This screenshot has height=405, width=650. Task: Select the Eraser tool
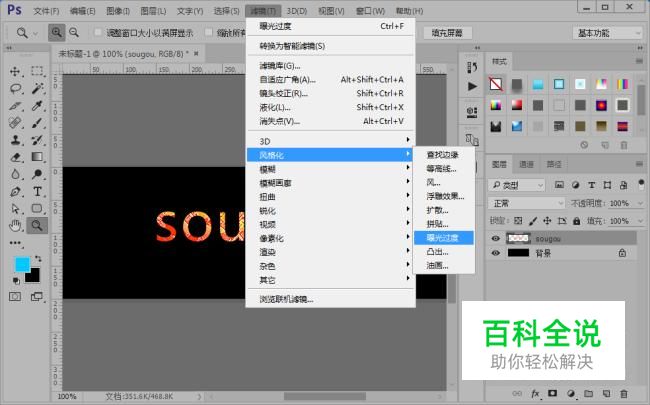(15, 157)
